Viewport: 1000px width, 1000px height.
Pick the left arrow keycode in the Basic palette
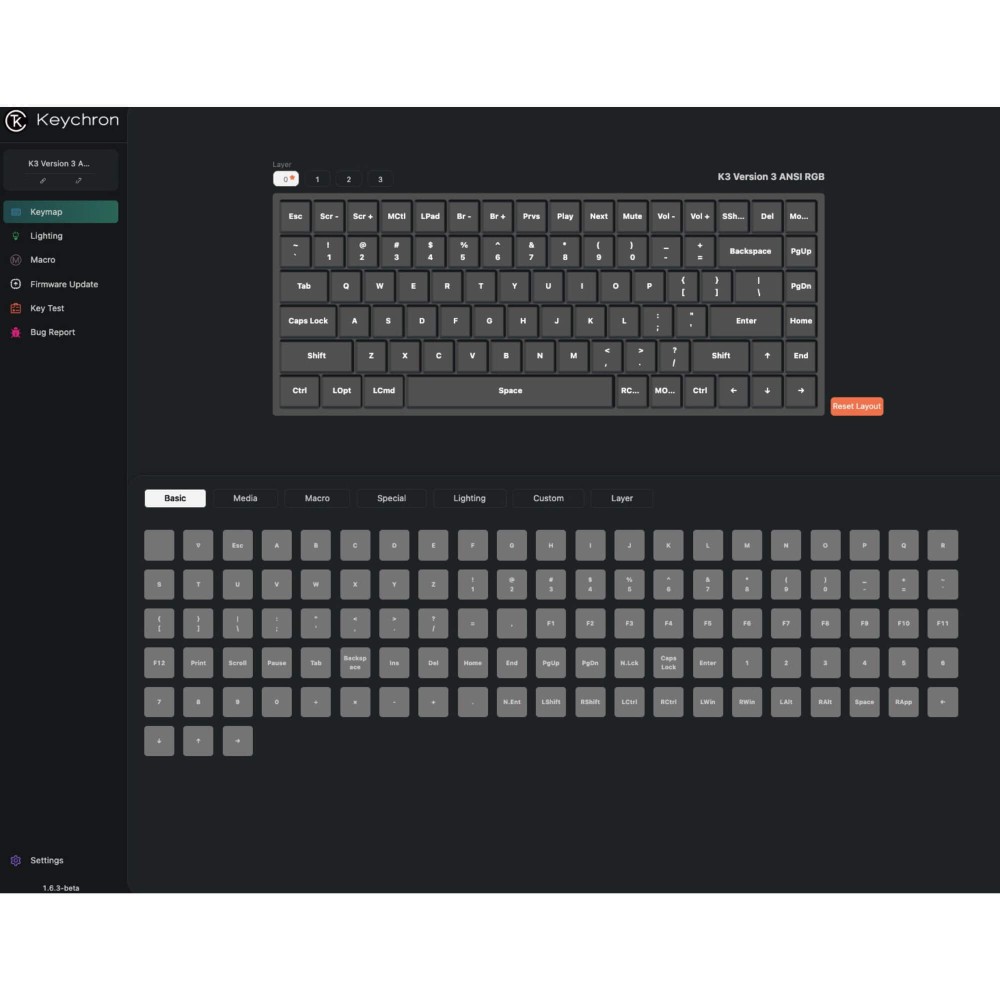point(943,702)
